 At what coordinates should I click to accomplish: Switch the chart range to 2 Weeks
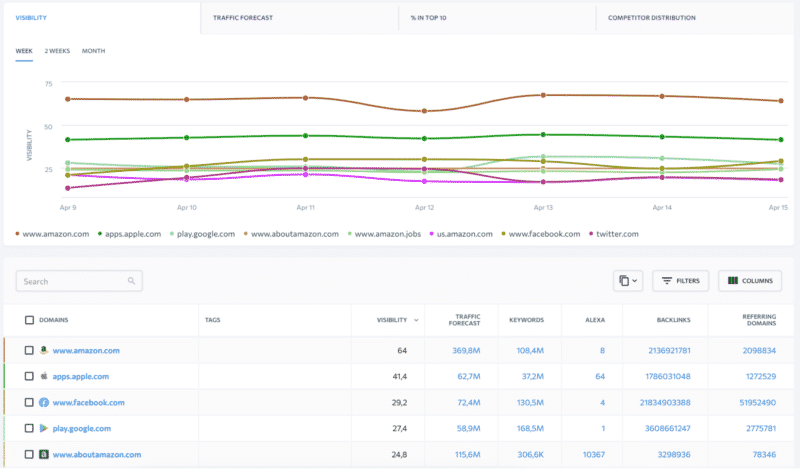[x=57, y=51]
